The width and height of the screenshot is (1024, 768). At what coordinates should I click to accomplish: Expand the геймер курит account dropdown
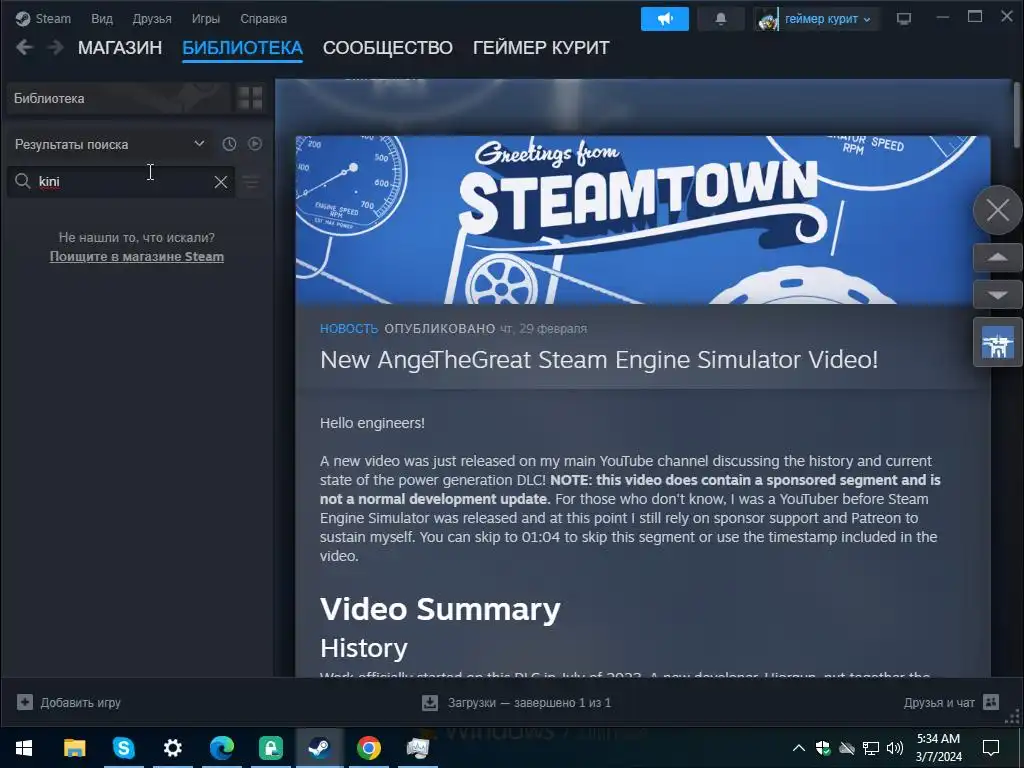tap(827, 19)
